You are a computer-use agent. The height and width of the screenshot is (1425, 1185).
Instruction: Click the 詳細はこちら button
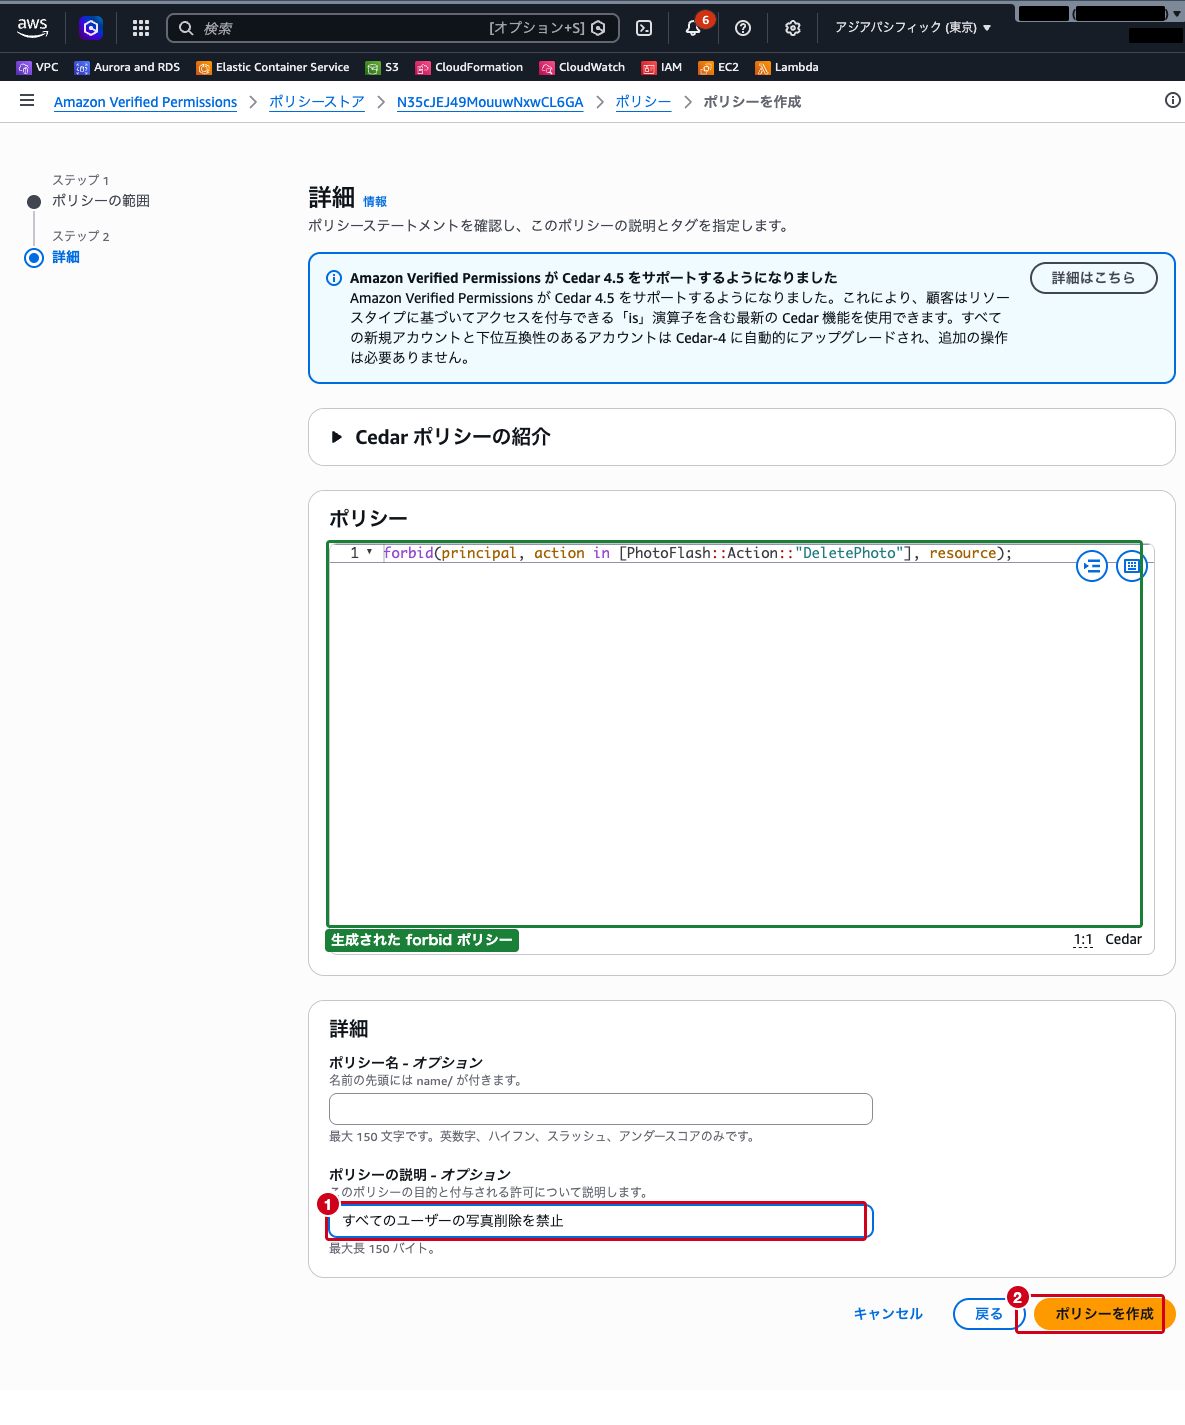pyautogui.click(x=1093, y=278)
